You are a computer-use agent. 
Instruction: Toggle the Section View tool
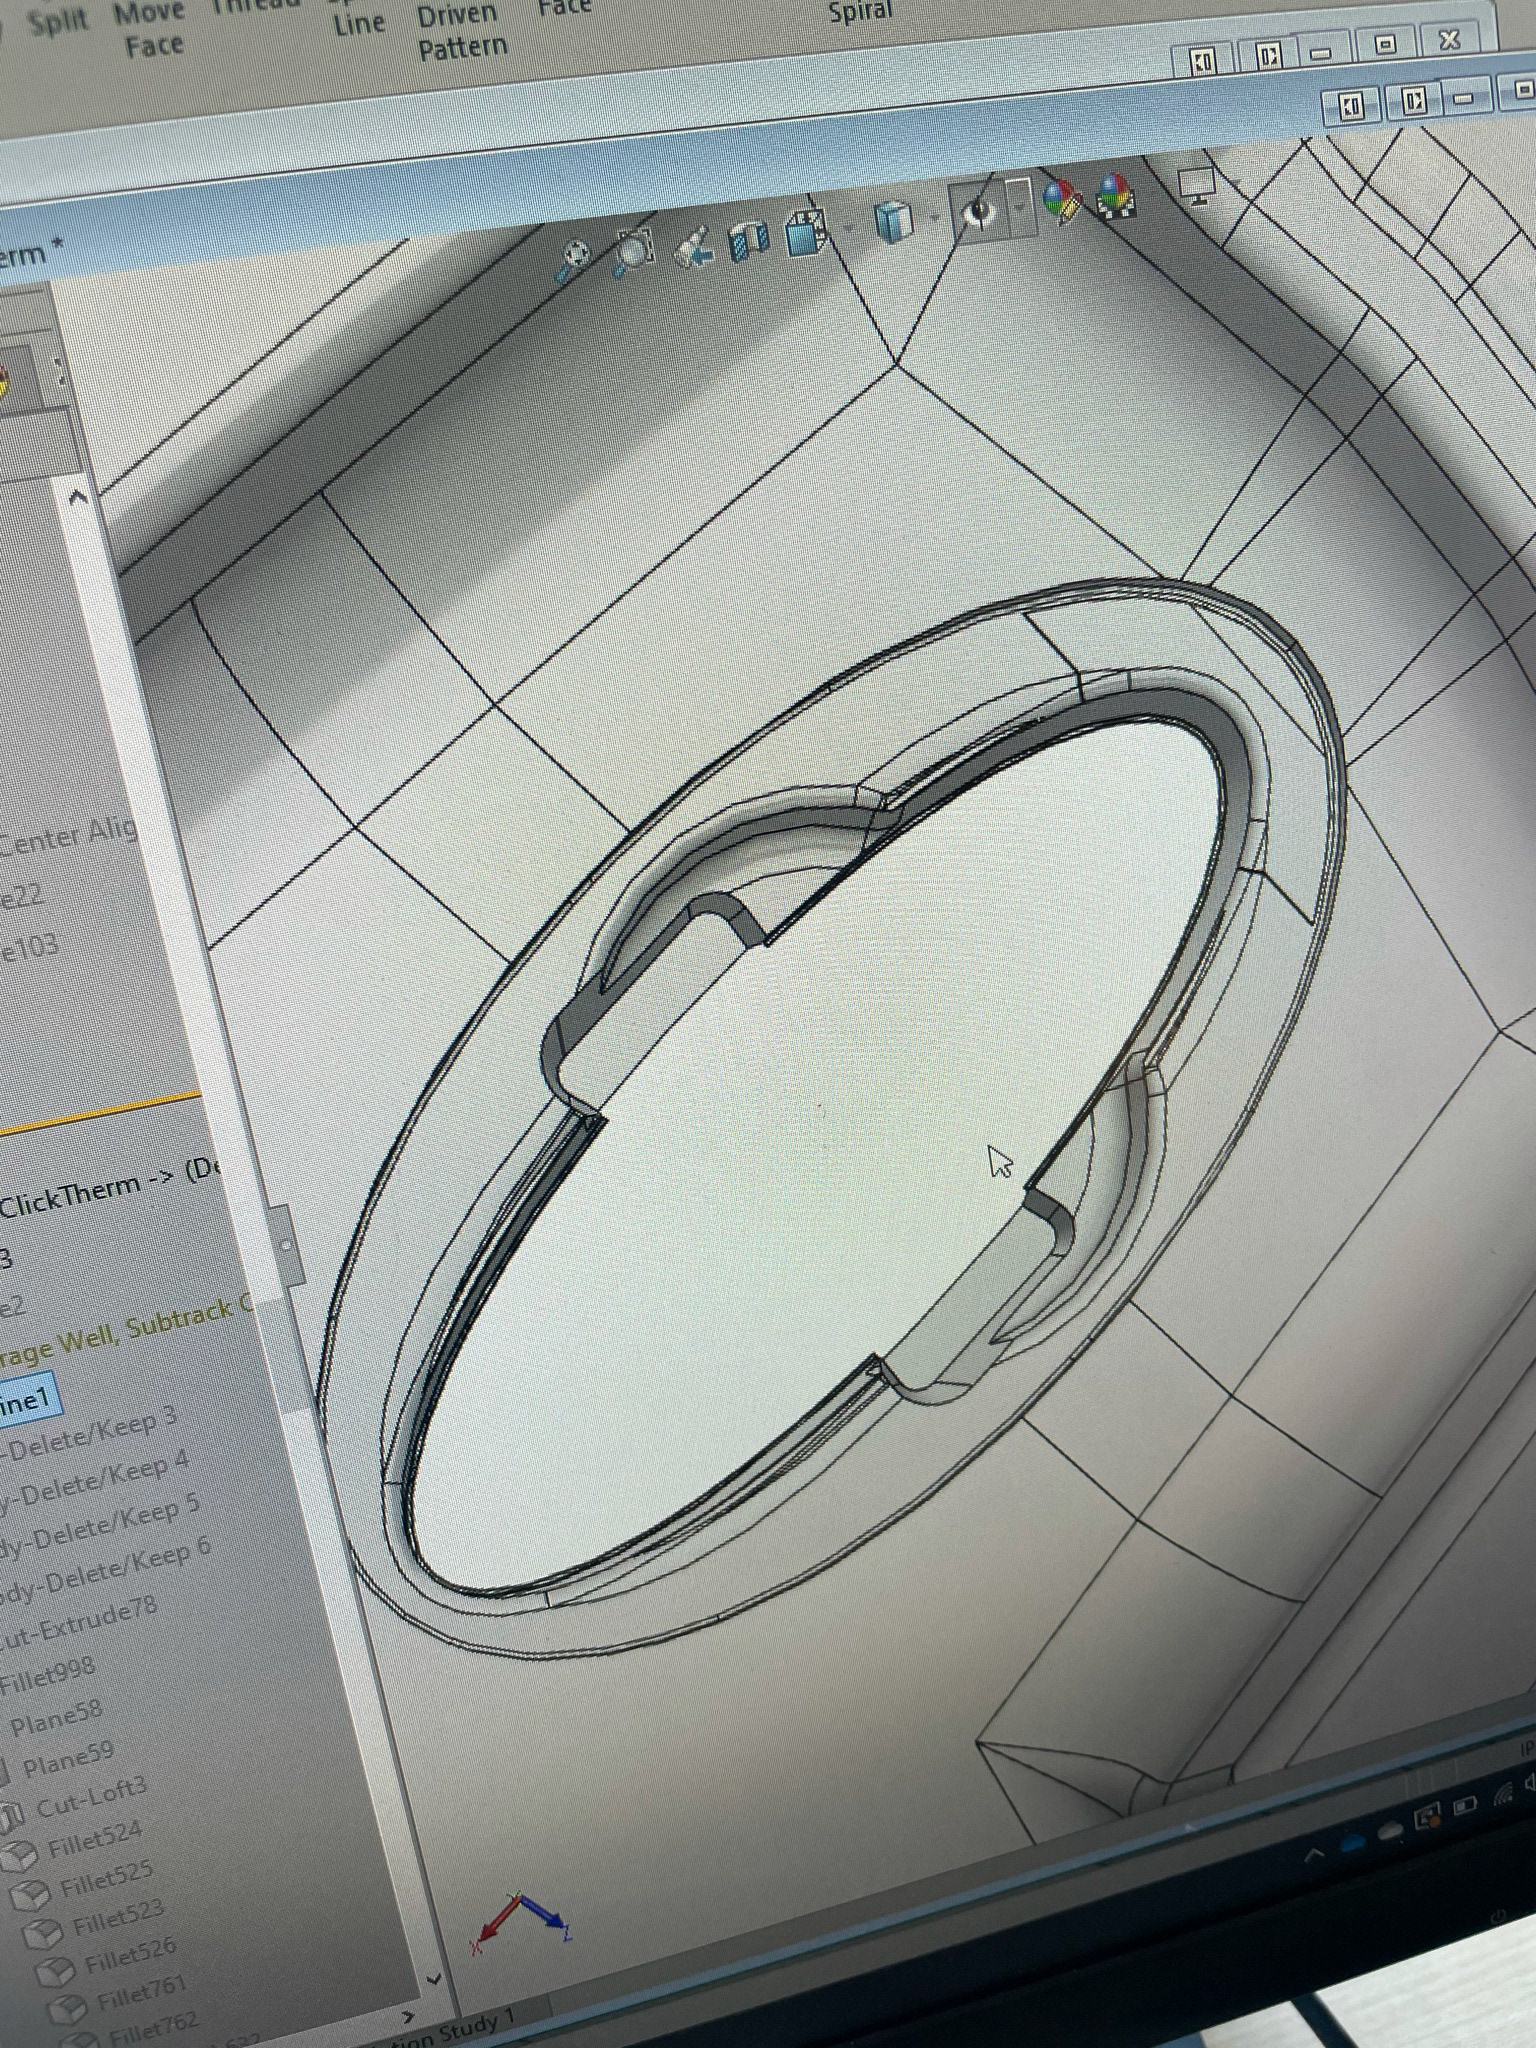point(748,242)
